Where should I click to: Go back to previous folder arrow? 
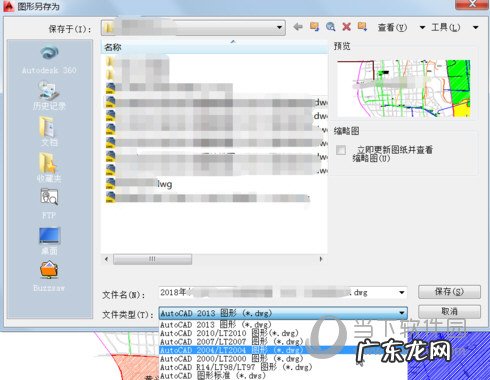pos(298,27)
